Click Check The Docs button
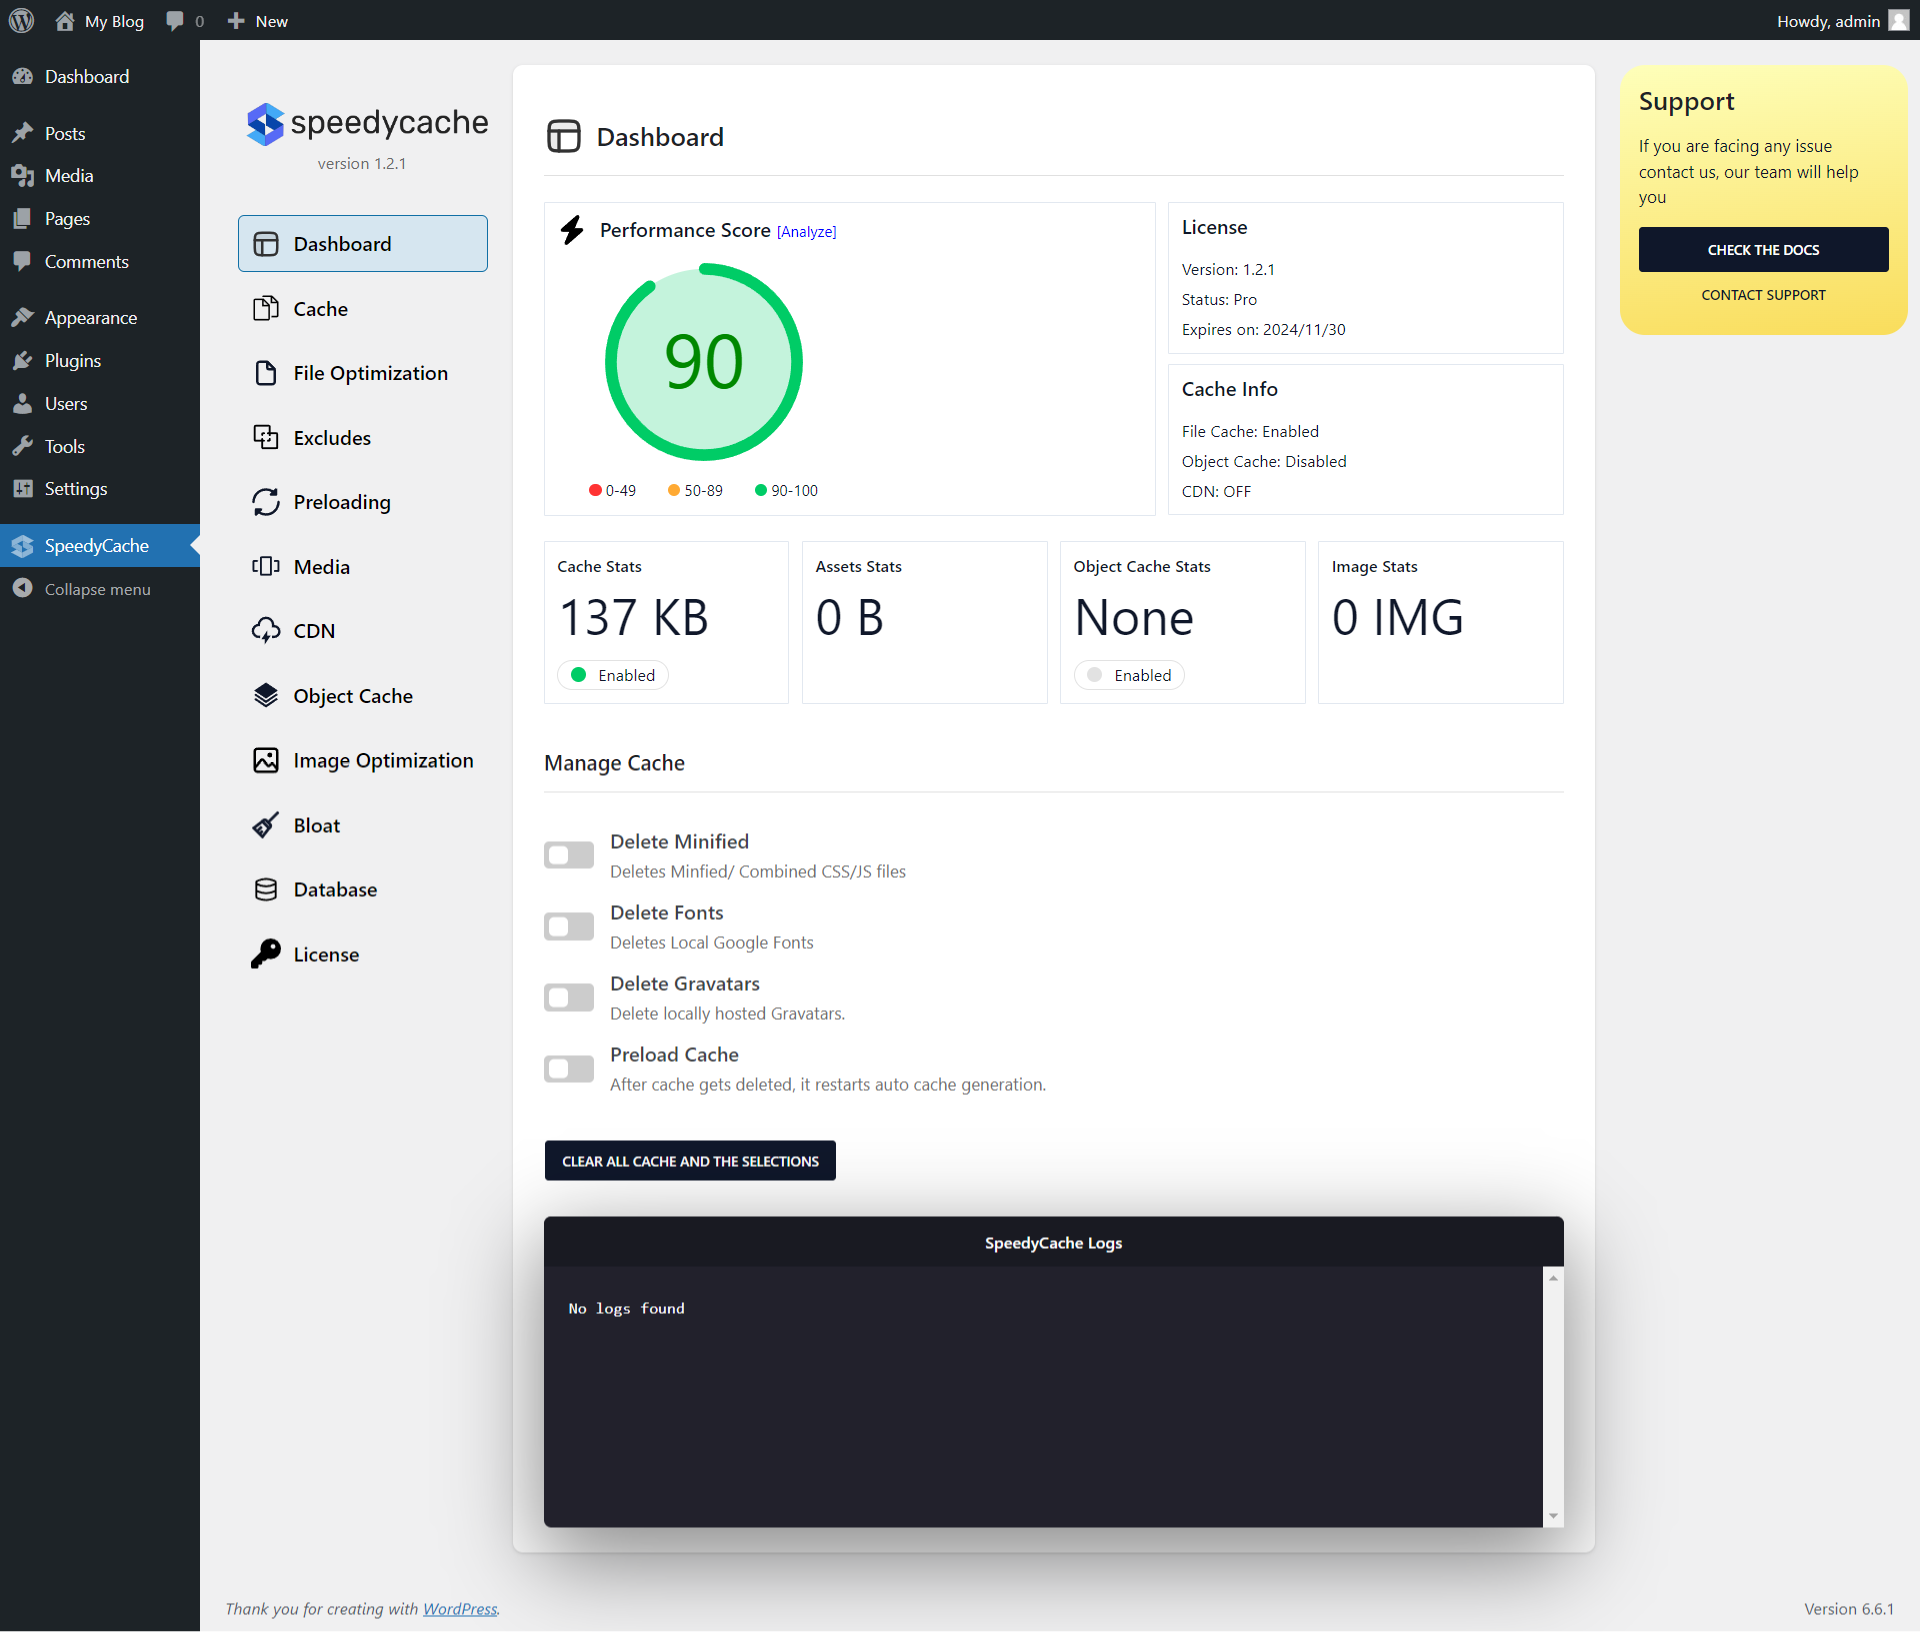The height and width of the screenshot is (1633, 1920). coord(1763,250)
